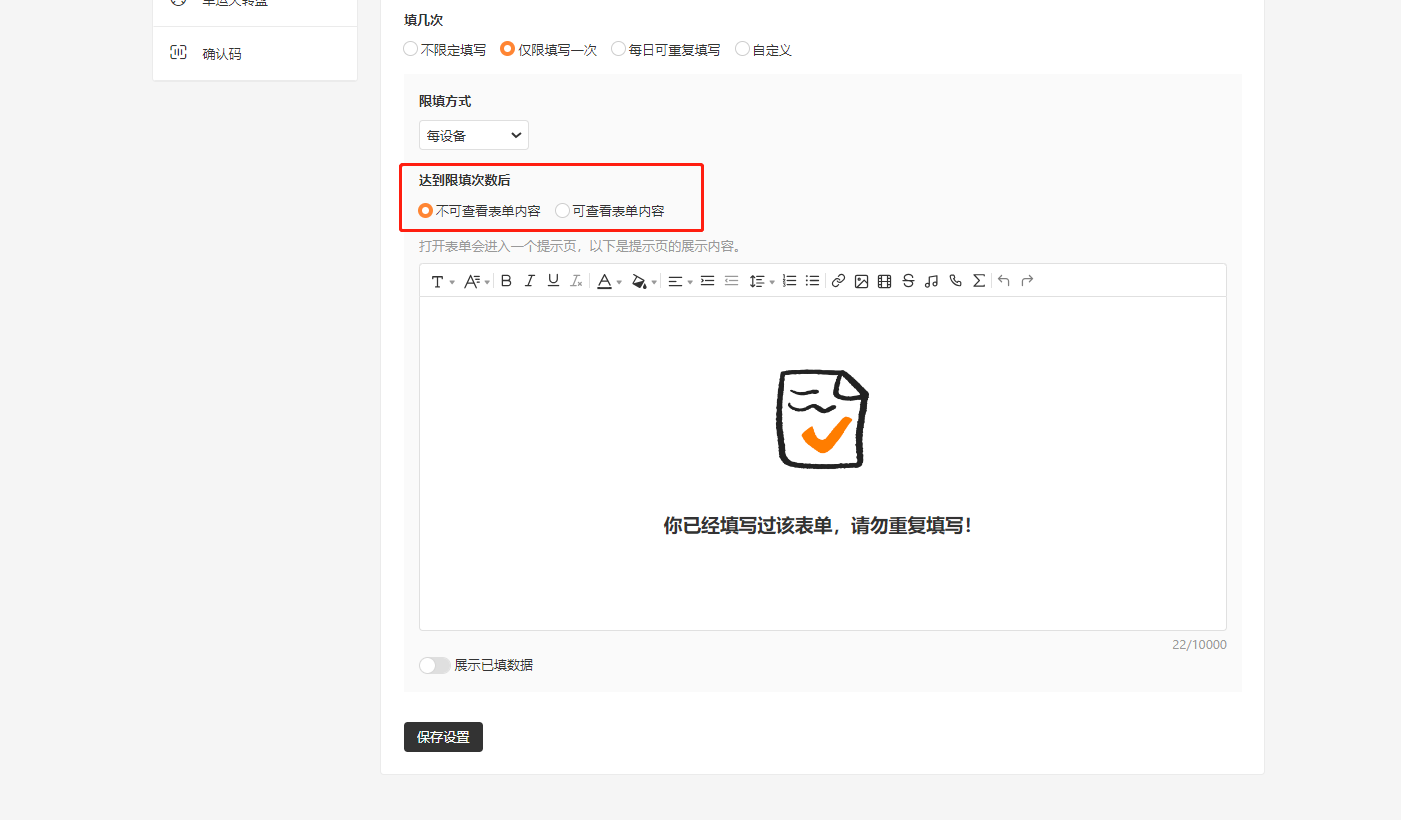This screenshot has height=820, width=1401.
Task: Increase the paragraph indent
Action: click(707, 281)
